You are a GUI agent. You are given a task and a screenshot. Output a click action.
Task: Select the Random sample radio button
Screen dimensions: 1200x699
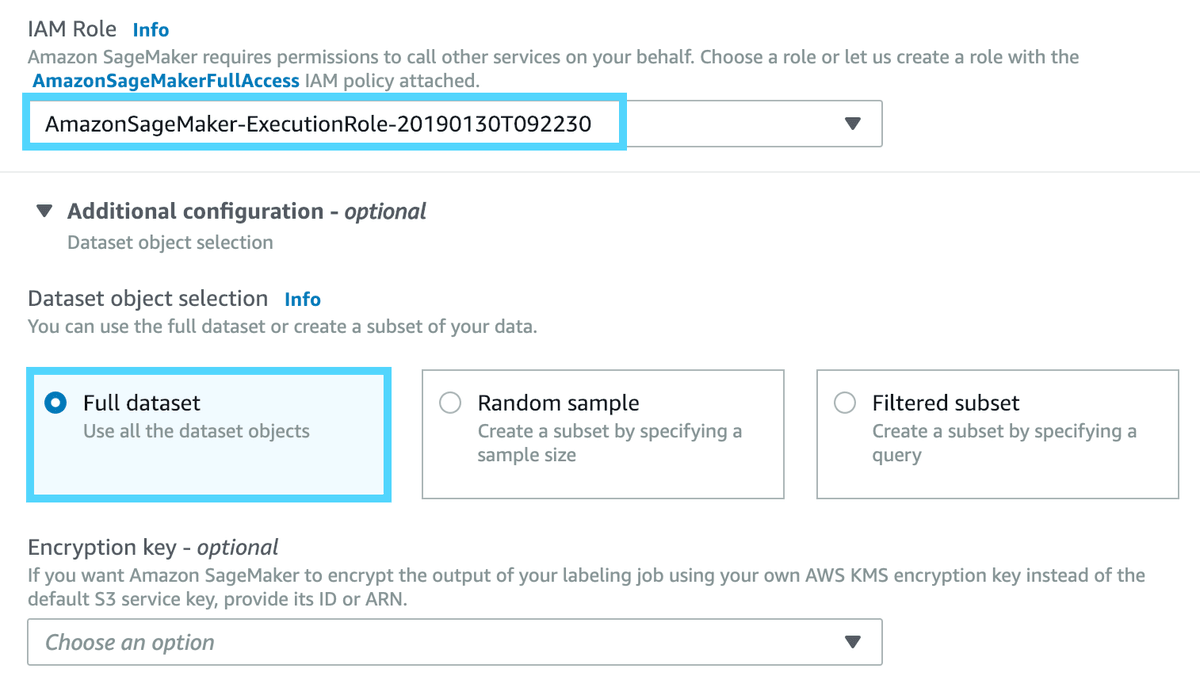(451, 403)
